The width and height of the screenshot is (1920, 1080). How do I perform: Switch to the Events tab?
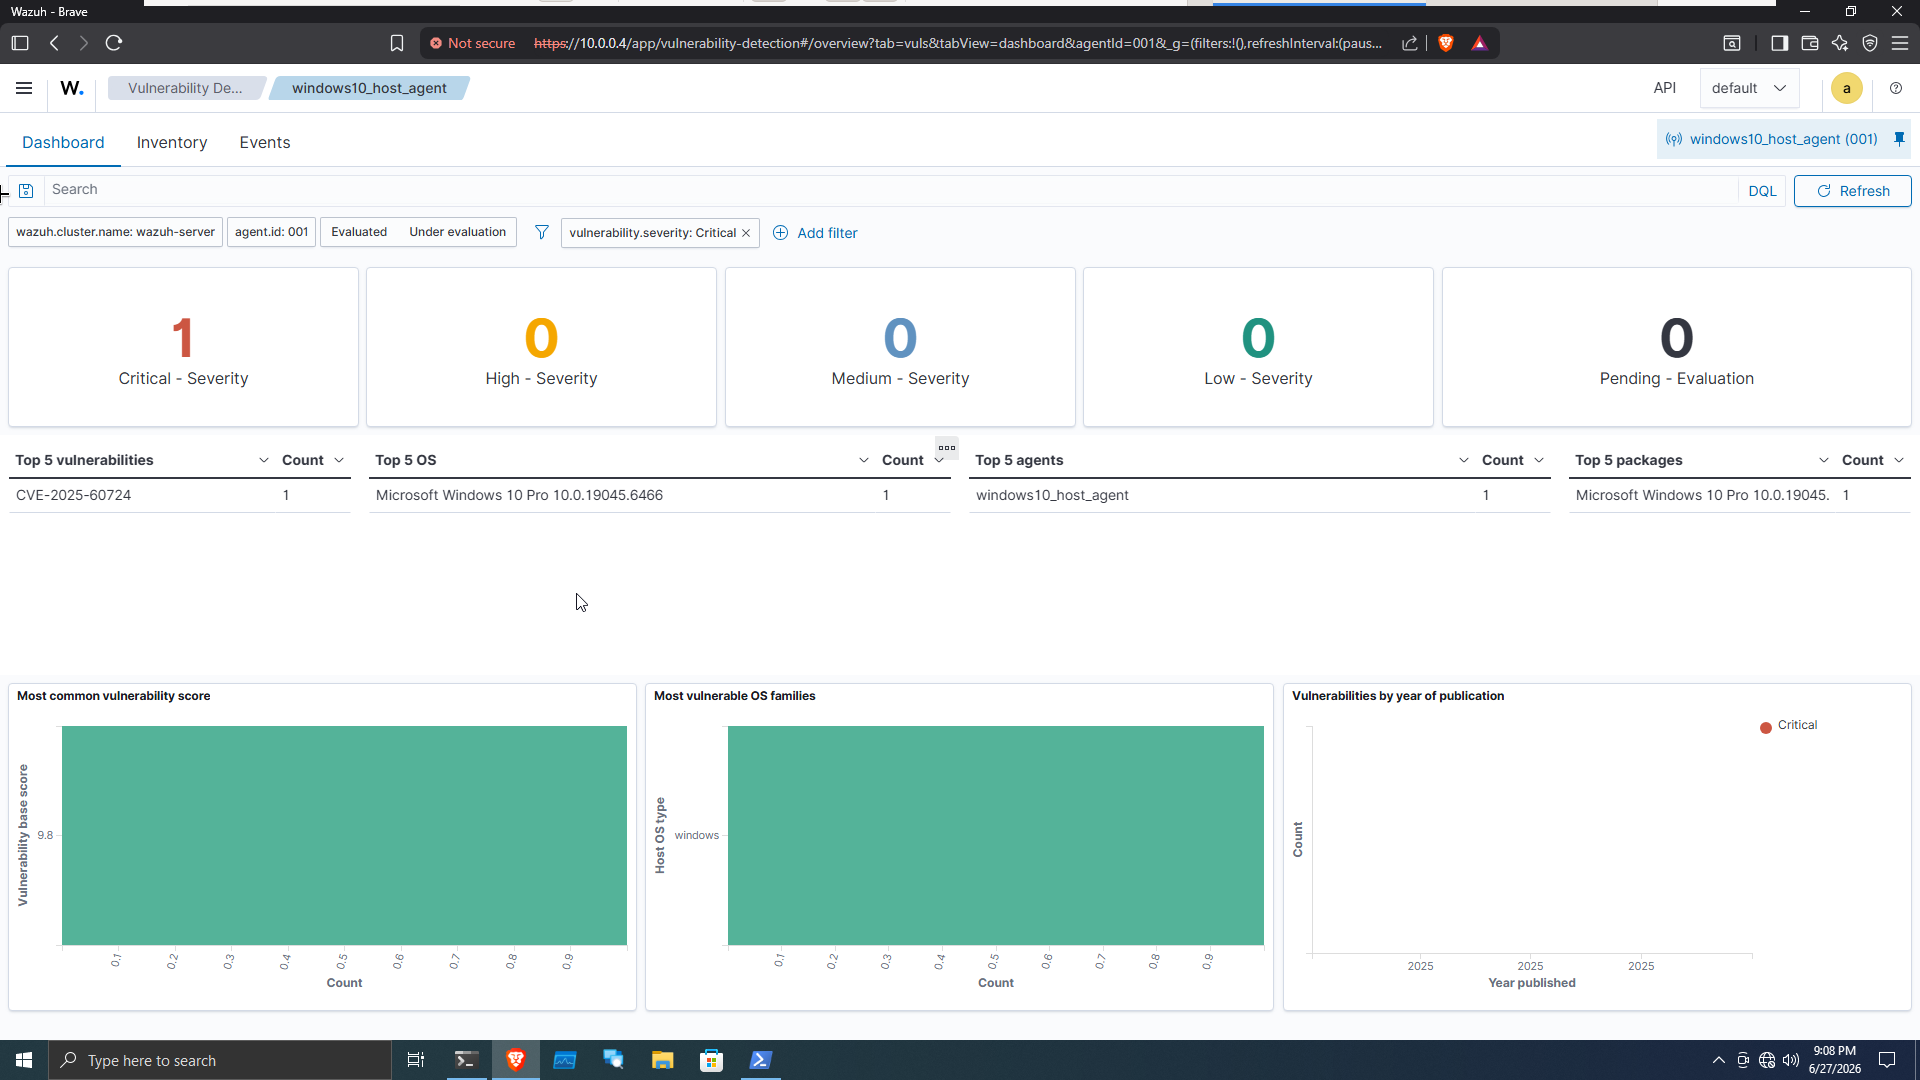[x=265, y=143]
